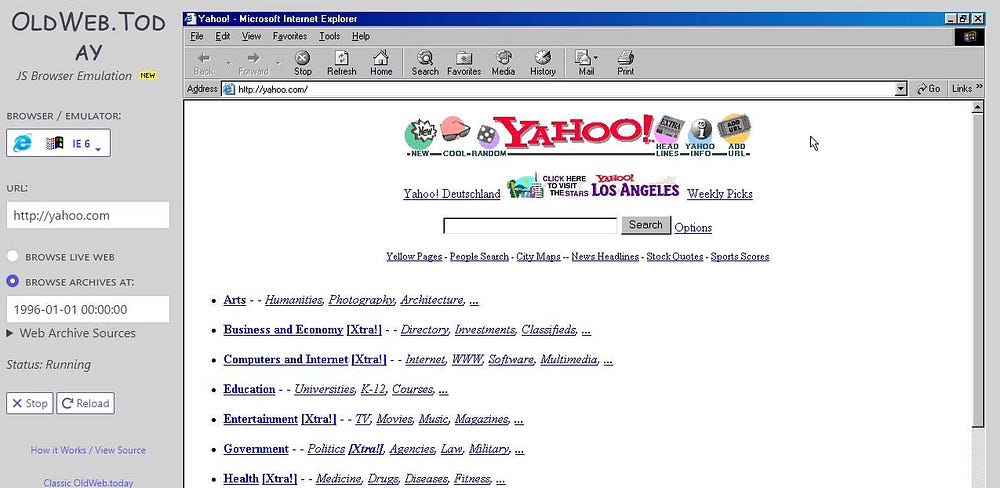Open Media from the toolbar
Image resolution: width=1000 pixels, height=488 pixels.
click(503, 63)
